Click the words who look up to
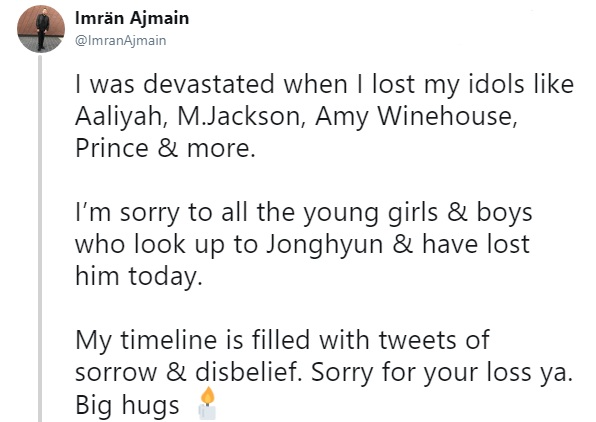Viewport: 596px width, 422px height. tap(166, 245)
